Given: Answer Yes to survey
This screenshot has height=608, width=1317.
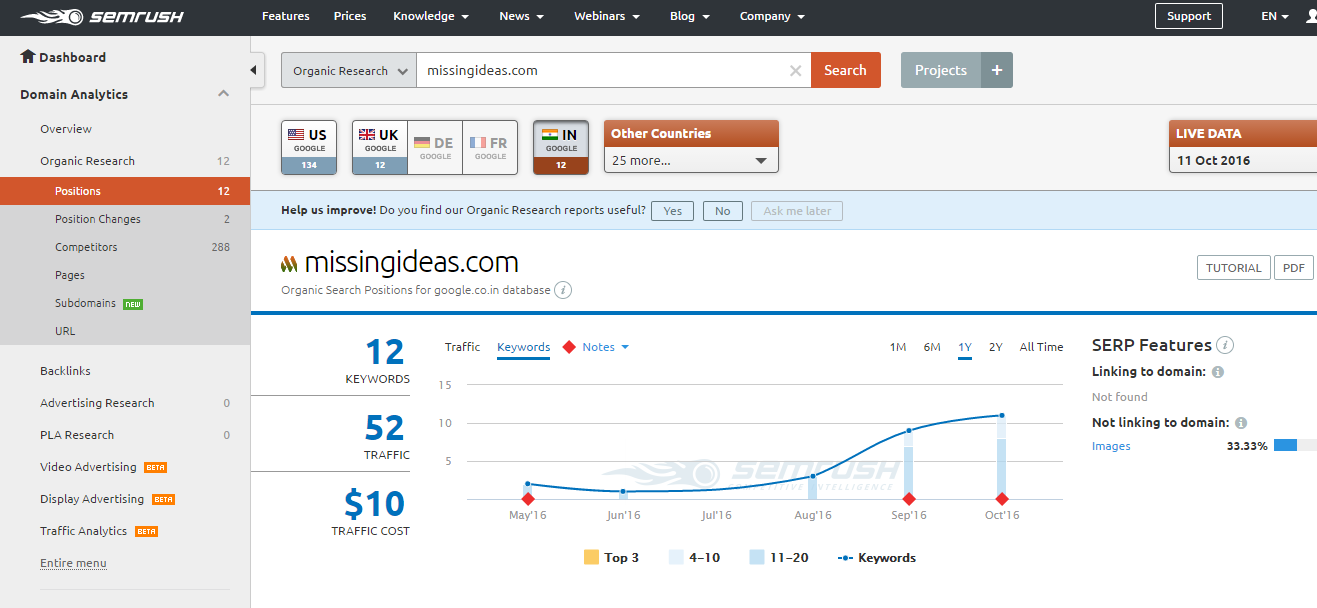Looking at the screenshot, I should point(673,211).
